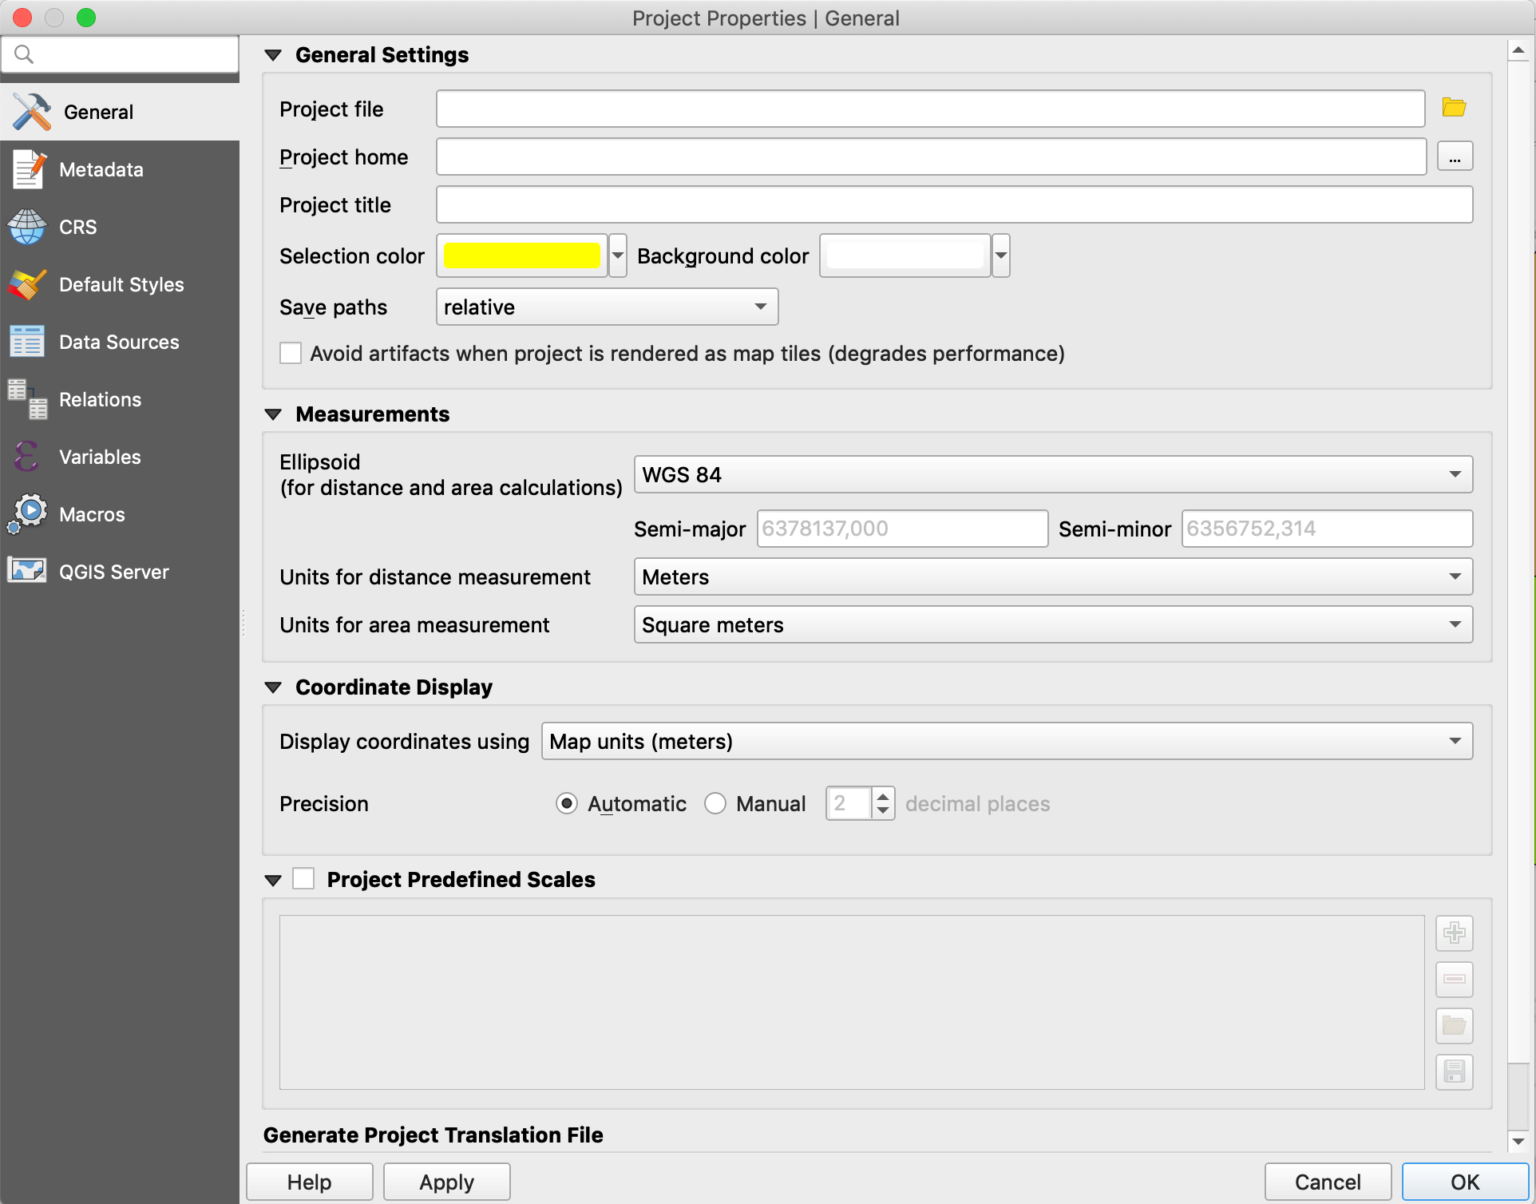
Task: Click the Data Sources table icon
Action: (27, 341)
